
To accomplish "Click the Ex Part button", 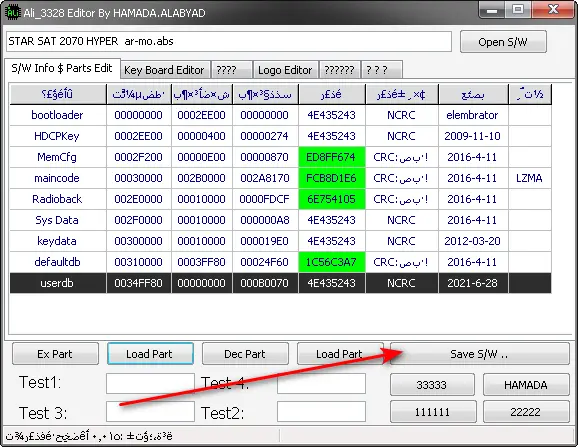I will pos(55,354).
